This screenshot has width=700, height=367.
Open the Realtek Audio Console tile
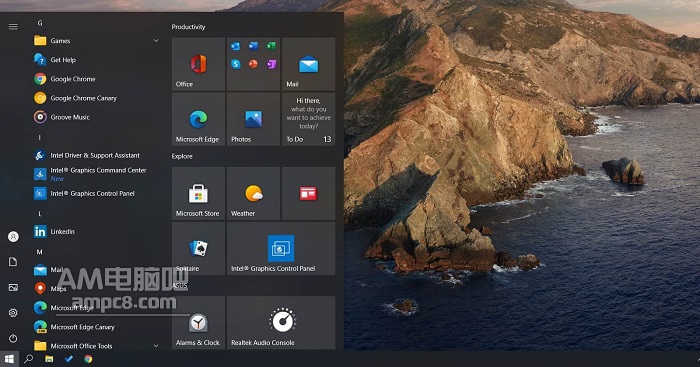click(281, 322)
